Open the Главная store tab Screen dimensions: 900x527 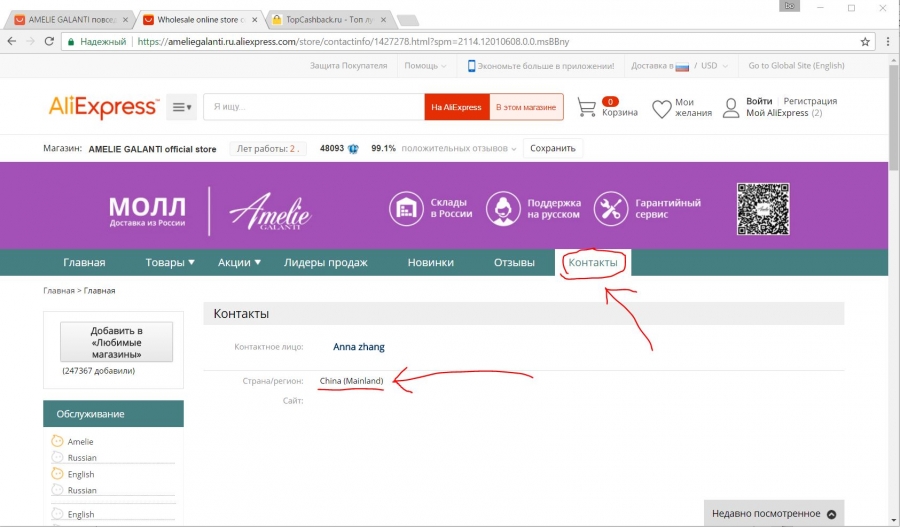[84, 262]
